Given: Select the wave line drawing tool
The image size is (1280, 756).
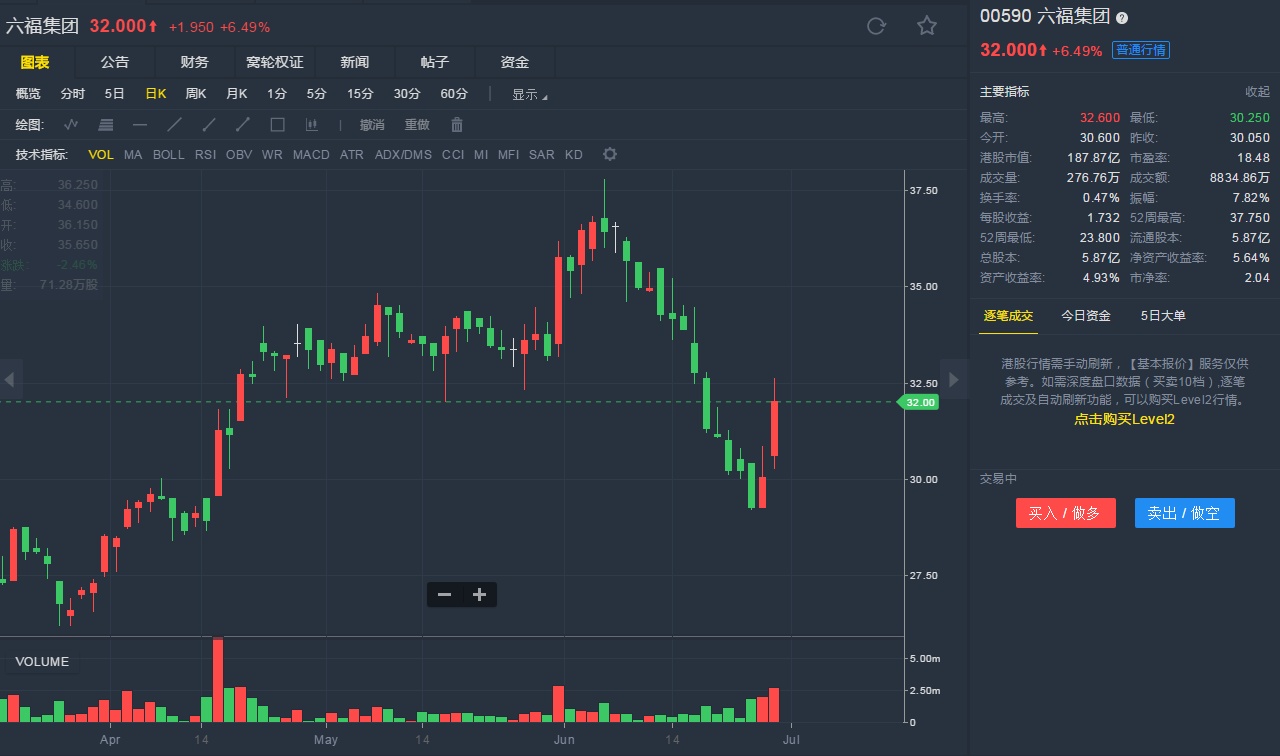Looking at the screenshot, I should click(x=71, y=125).
